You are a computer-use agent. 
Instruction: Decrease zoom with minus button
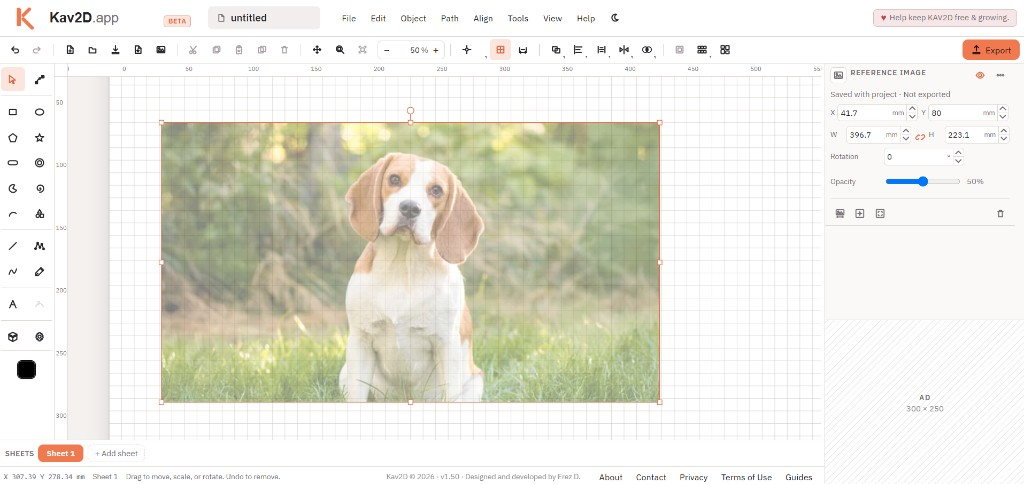tap(387, 50)
